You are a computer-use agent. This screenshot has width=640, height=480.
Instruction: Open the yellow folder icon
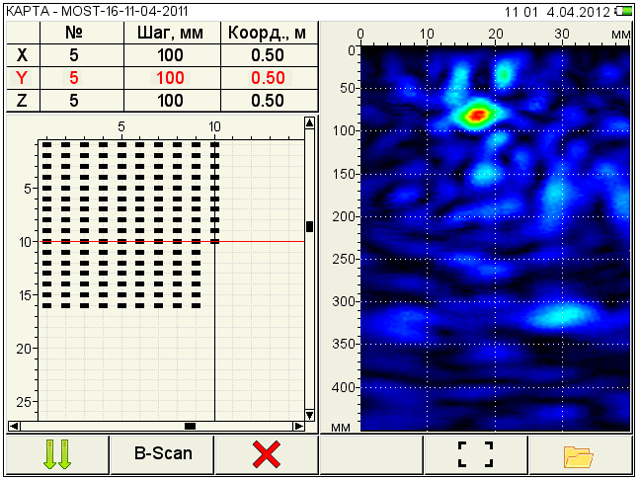click(579, 455)
